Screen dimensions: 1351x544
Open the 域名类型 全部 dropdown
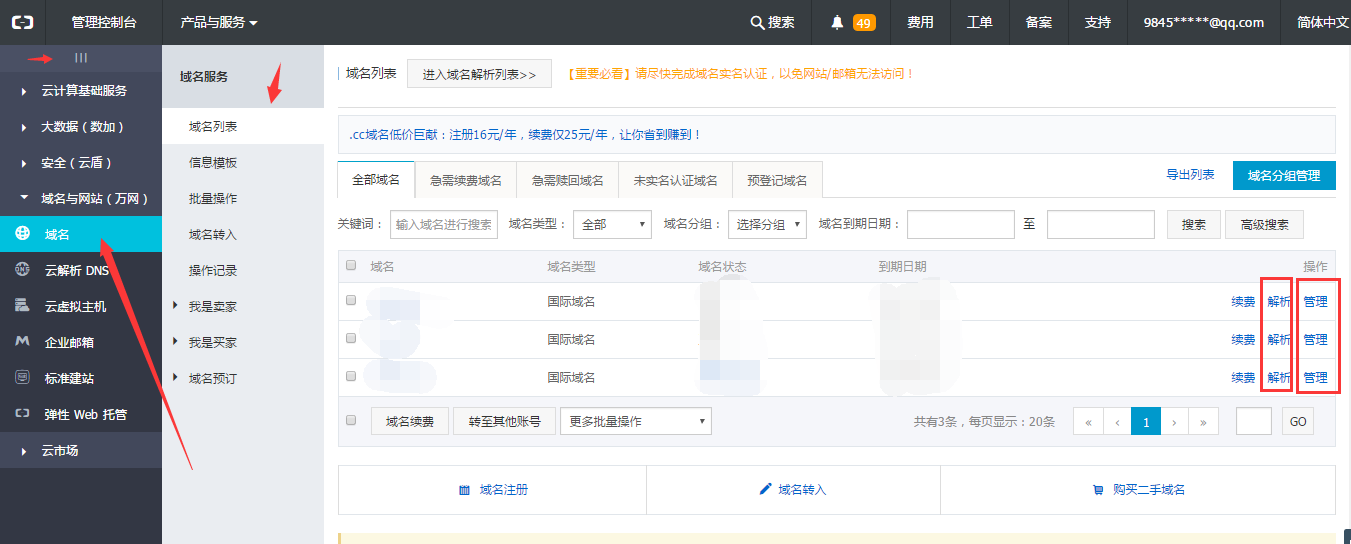click(x=612, y=224)
